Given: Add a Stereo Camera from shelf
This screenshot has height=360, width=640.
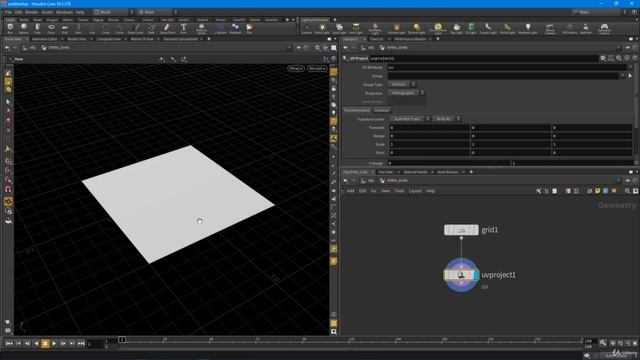Looking at the screenshot, I should point(550,29).
